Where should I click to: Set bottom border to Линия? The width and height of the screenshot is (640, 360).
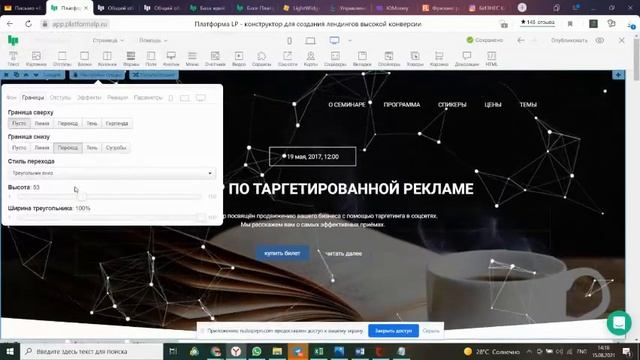[42, 148]
